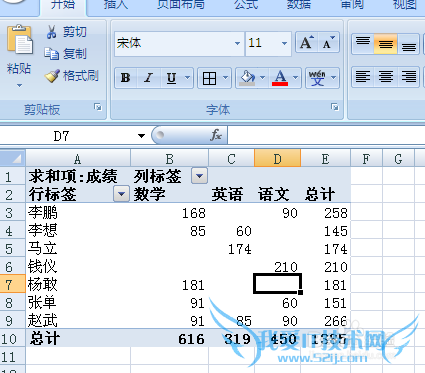
Task: Open 公式 tab
Action: click(246, 5)
